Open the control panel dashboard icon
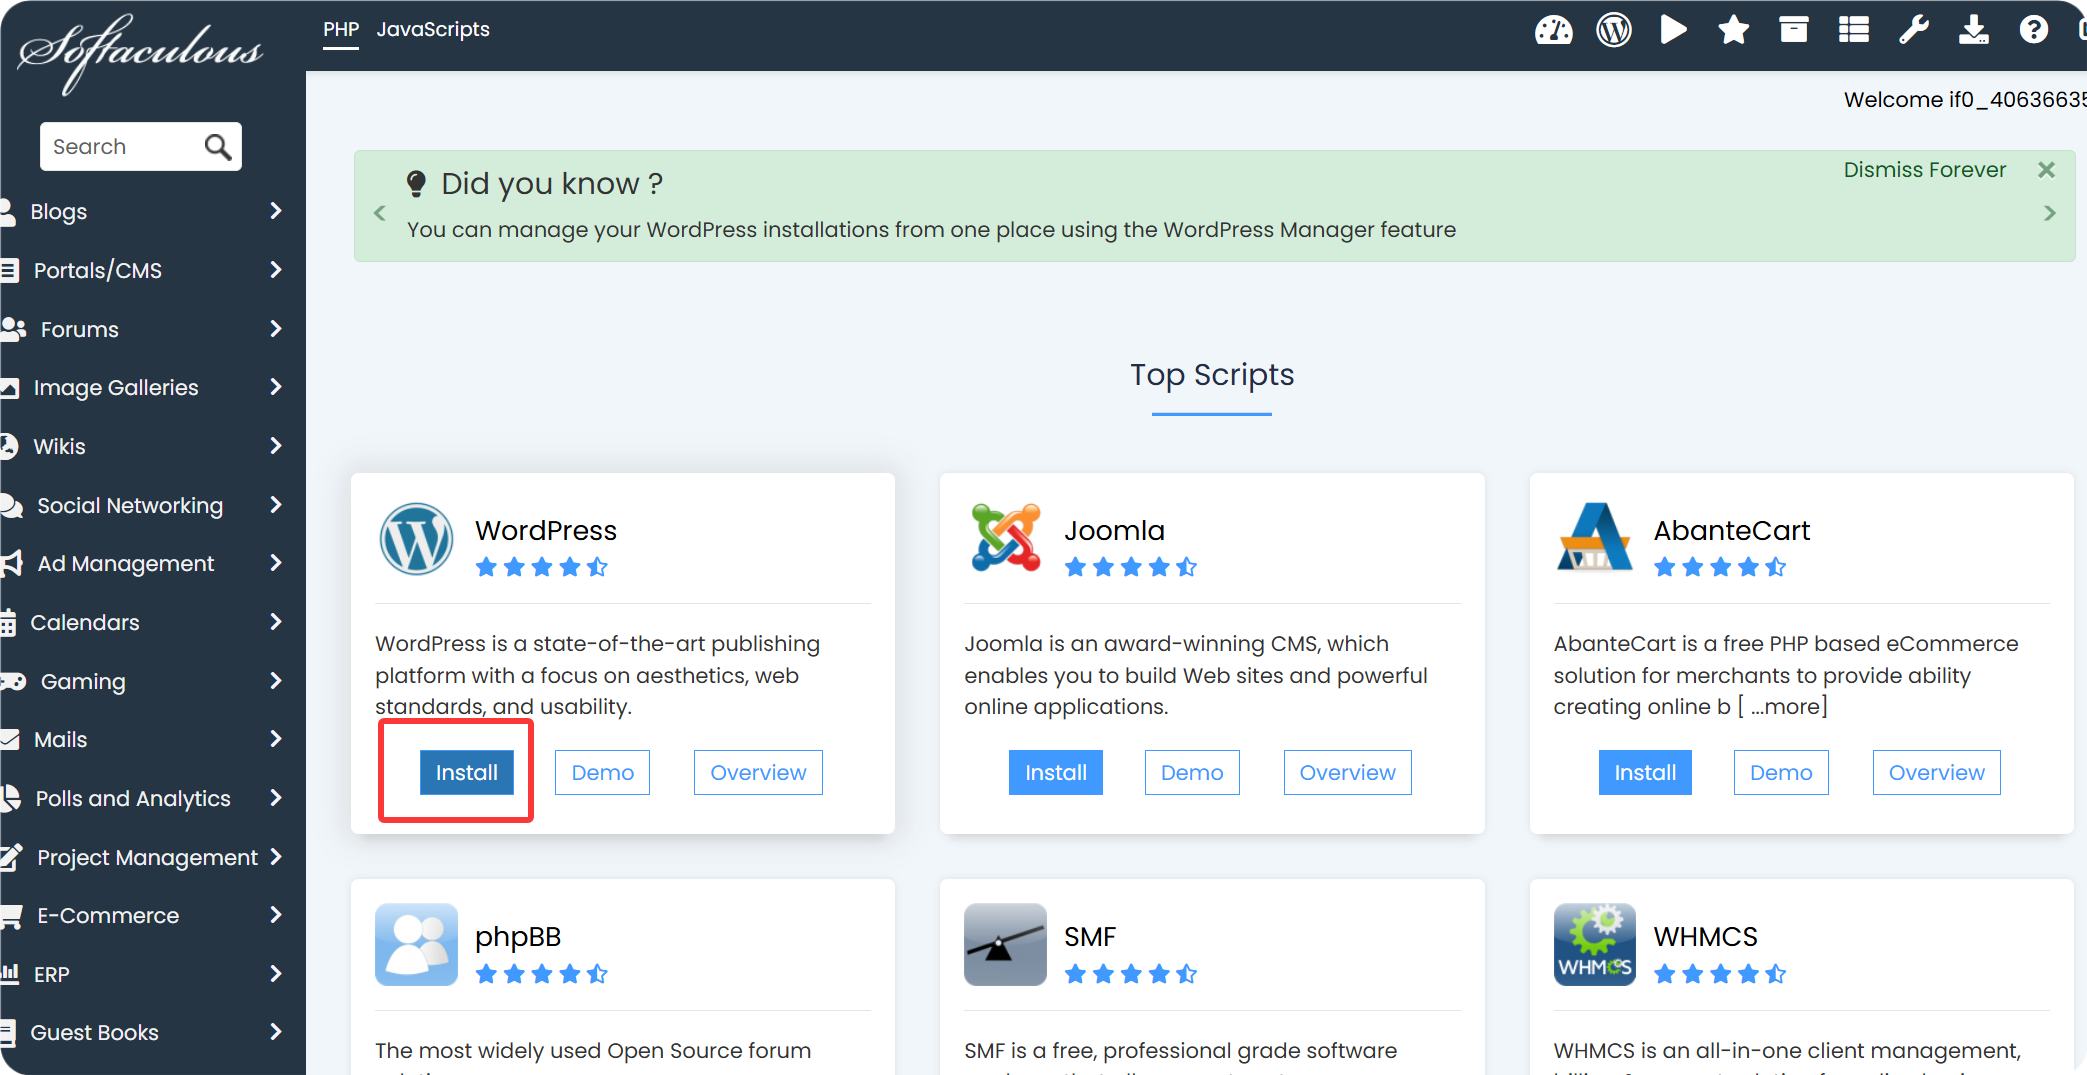The height and width of the screenshot is (1075, 2087). pos(1553,30)
